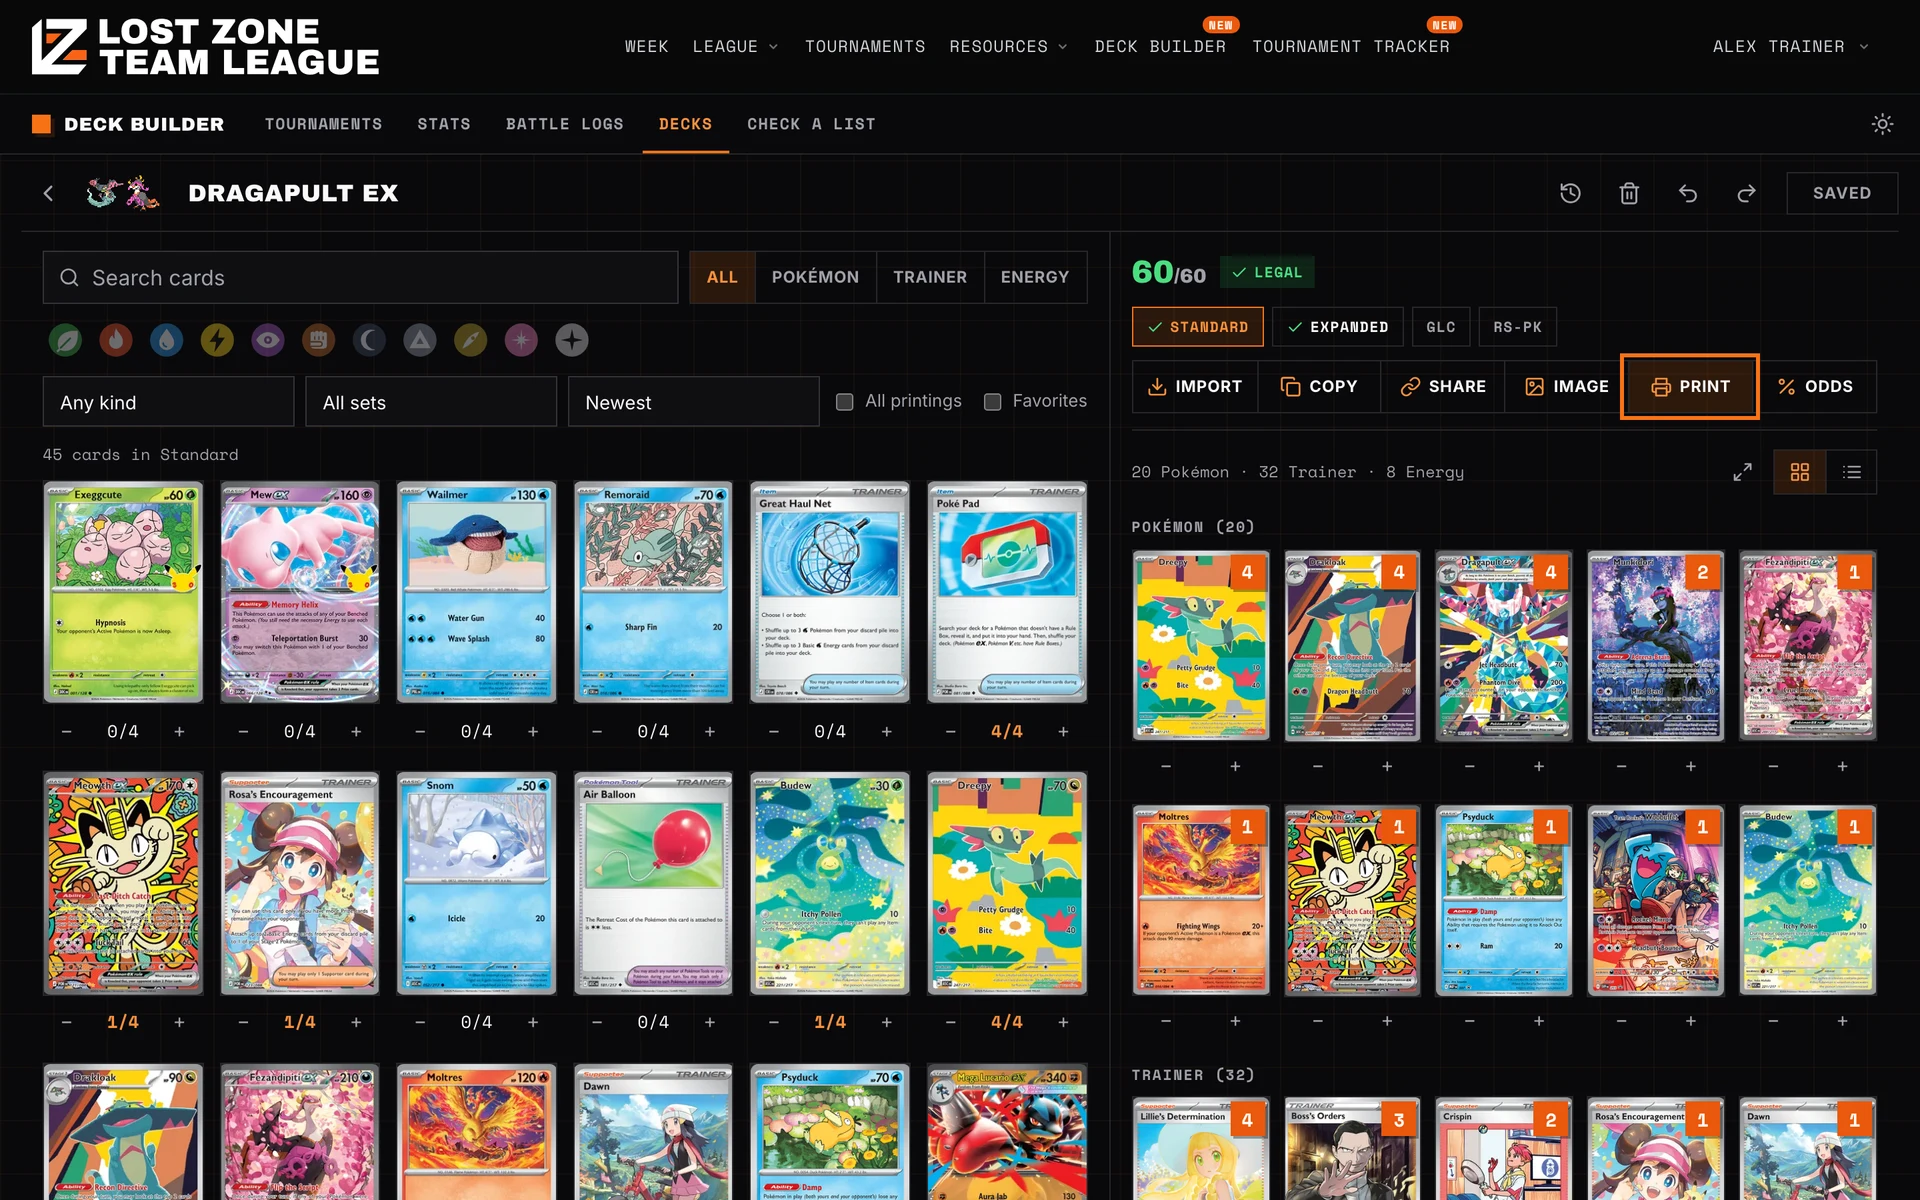Image resolution: width=1920 pixels, height=1200 pixels.
Task: Open Lost Zone Team League home logo
Action: [x=205, y=47]
